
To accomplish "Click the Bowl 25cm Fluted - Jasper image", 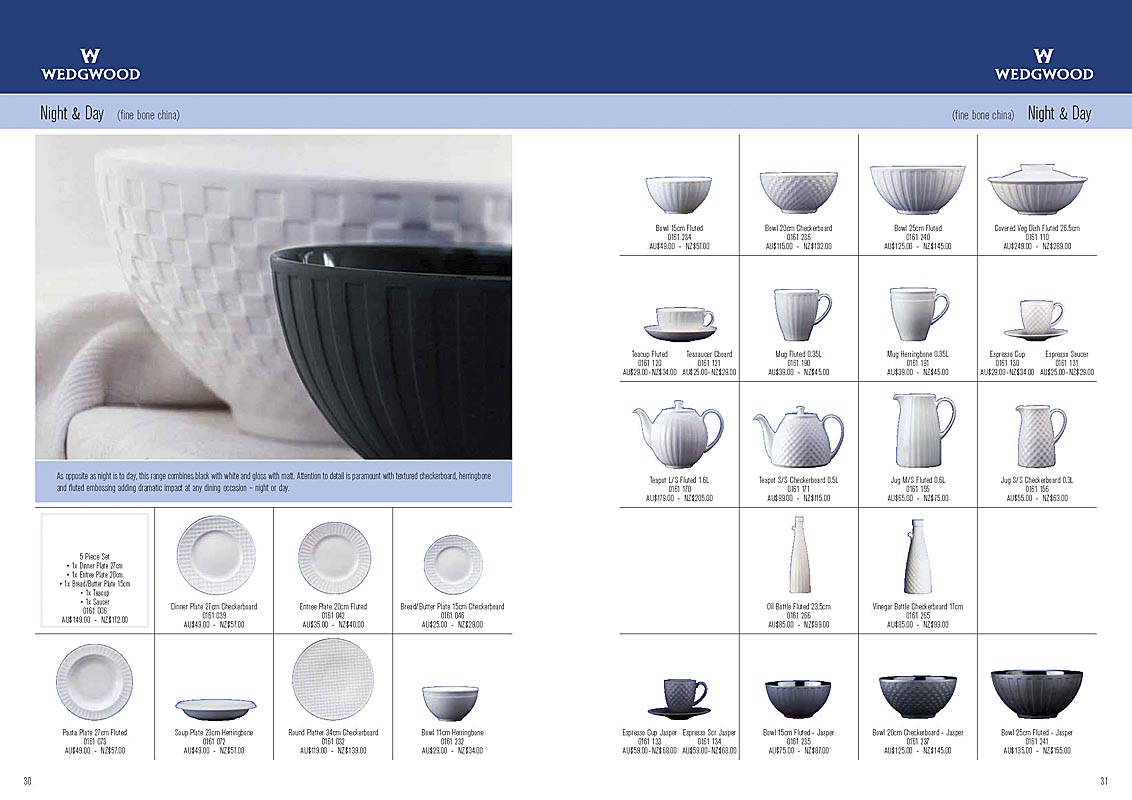I will click(1035, 692).
